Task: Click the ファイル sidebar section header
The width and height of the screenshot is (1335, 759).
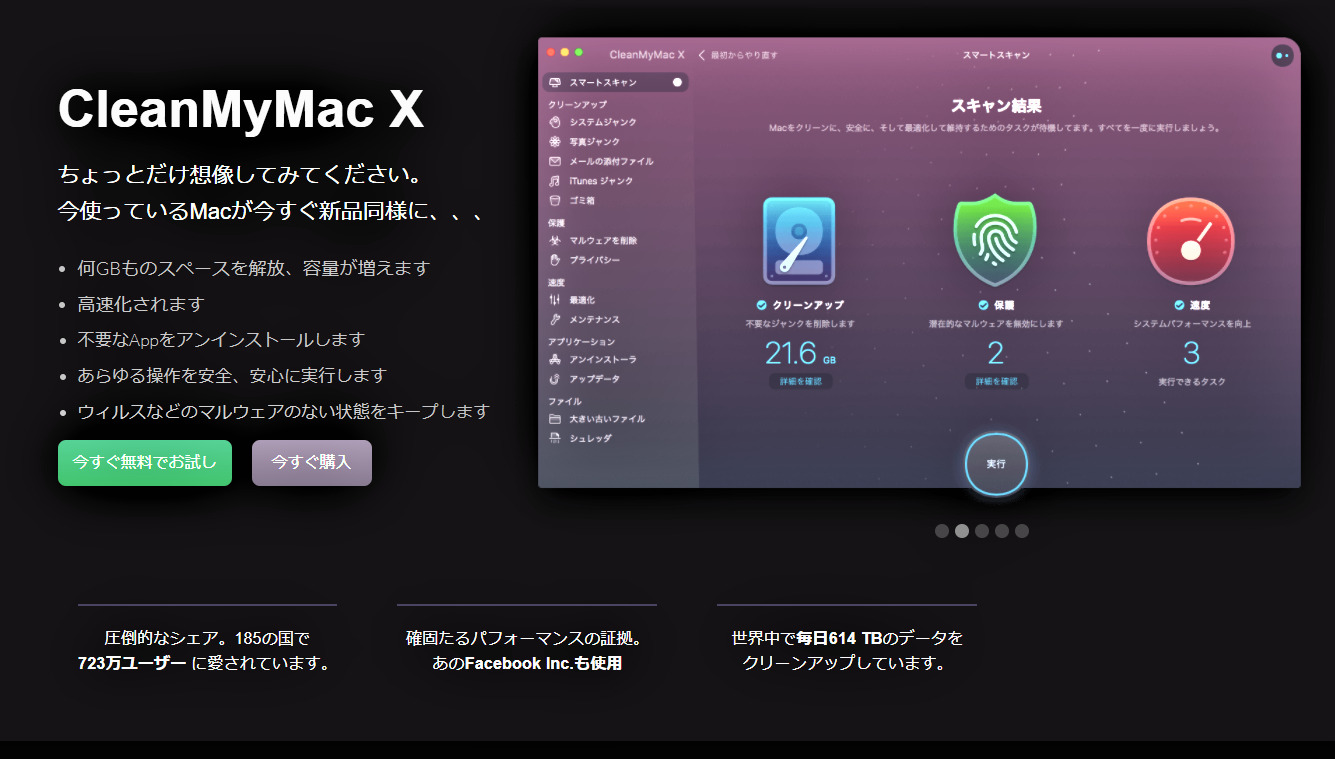Action: pyautogui.click(x=565, y=401)
